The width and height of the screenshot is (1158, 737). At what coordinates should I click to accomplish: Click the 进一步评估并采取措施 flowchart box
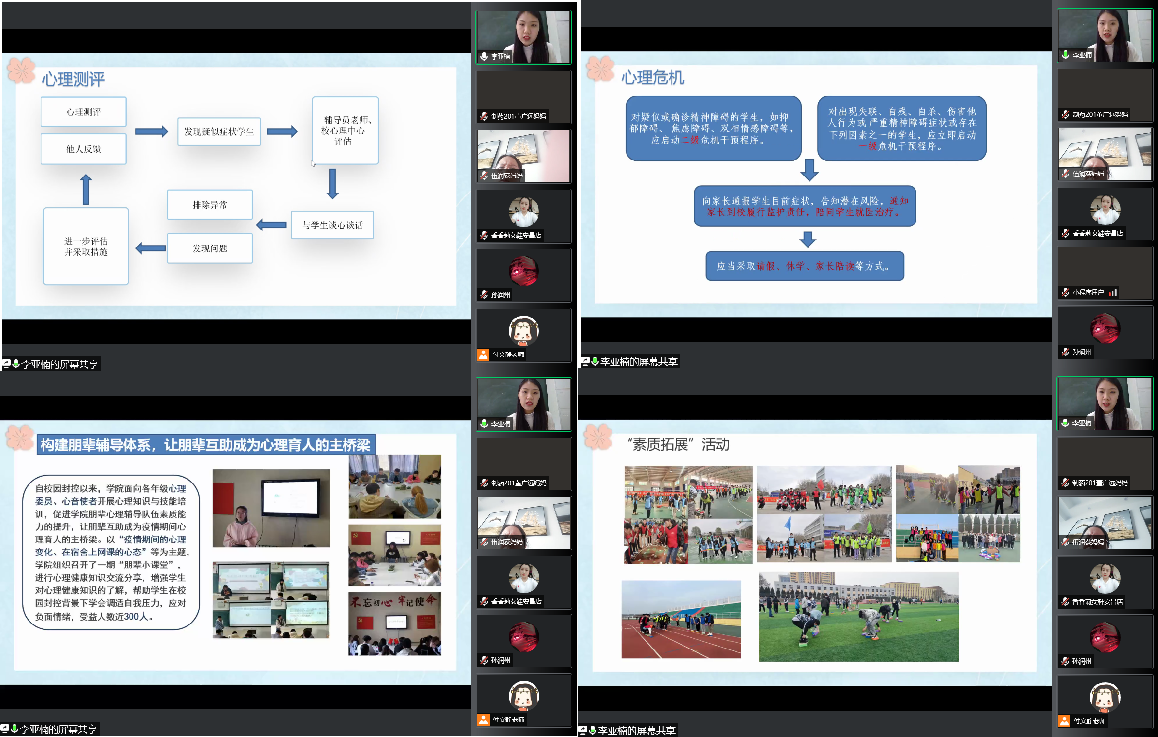point(85,246)
